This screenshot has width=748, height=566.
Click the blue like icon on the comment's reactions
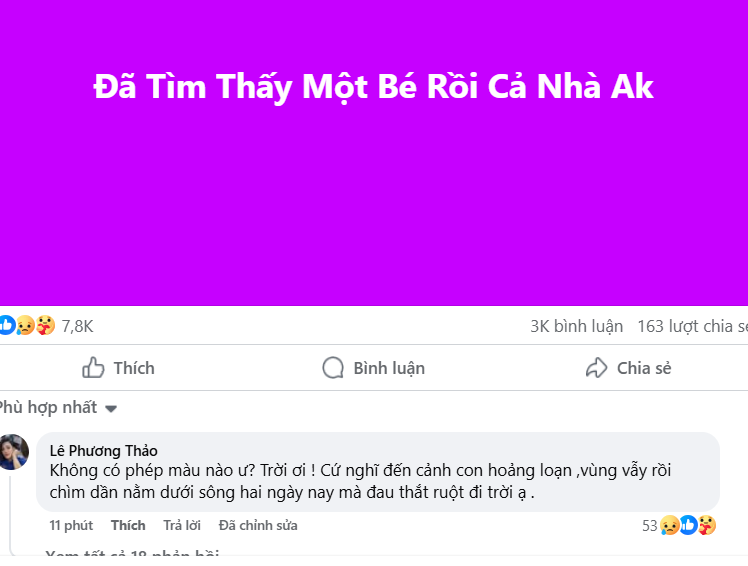pos(688,525)
